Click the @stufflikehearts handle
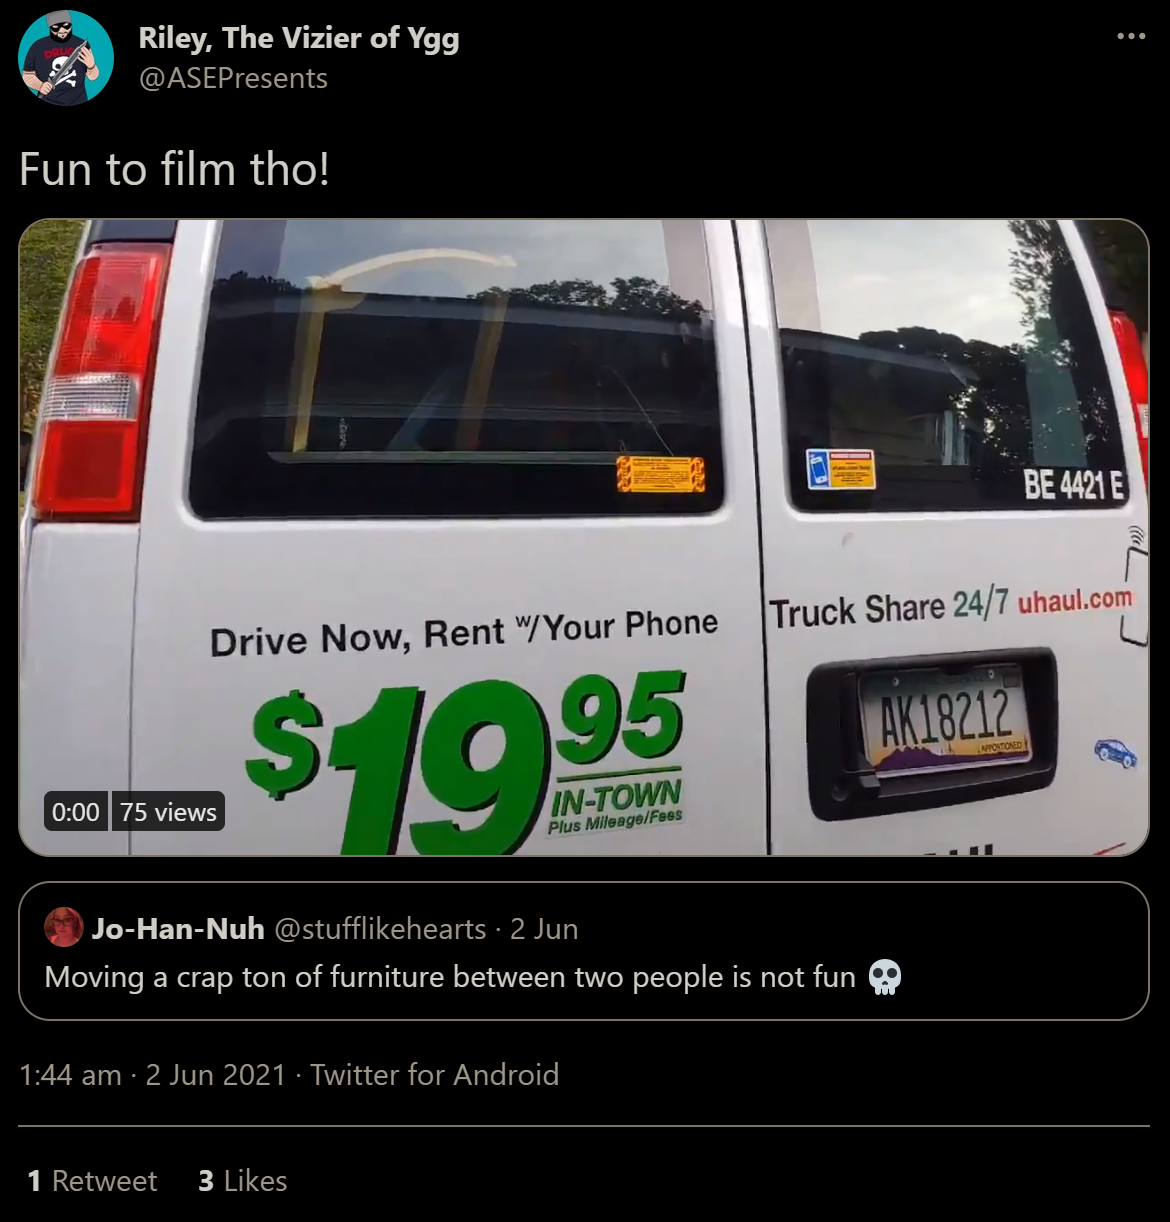The width and height of the screenshot is (1170, 1222). pyautogui.click(x=380, y=928)
